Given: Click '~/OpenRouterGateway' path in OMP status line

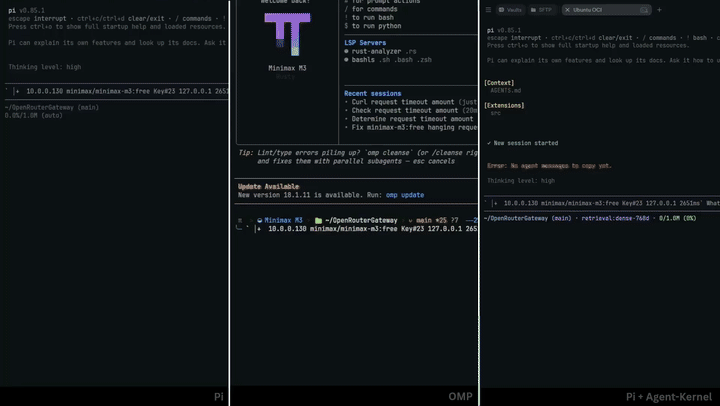Looking at the screenshot, I should [x=361, y=220].
